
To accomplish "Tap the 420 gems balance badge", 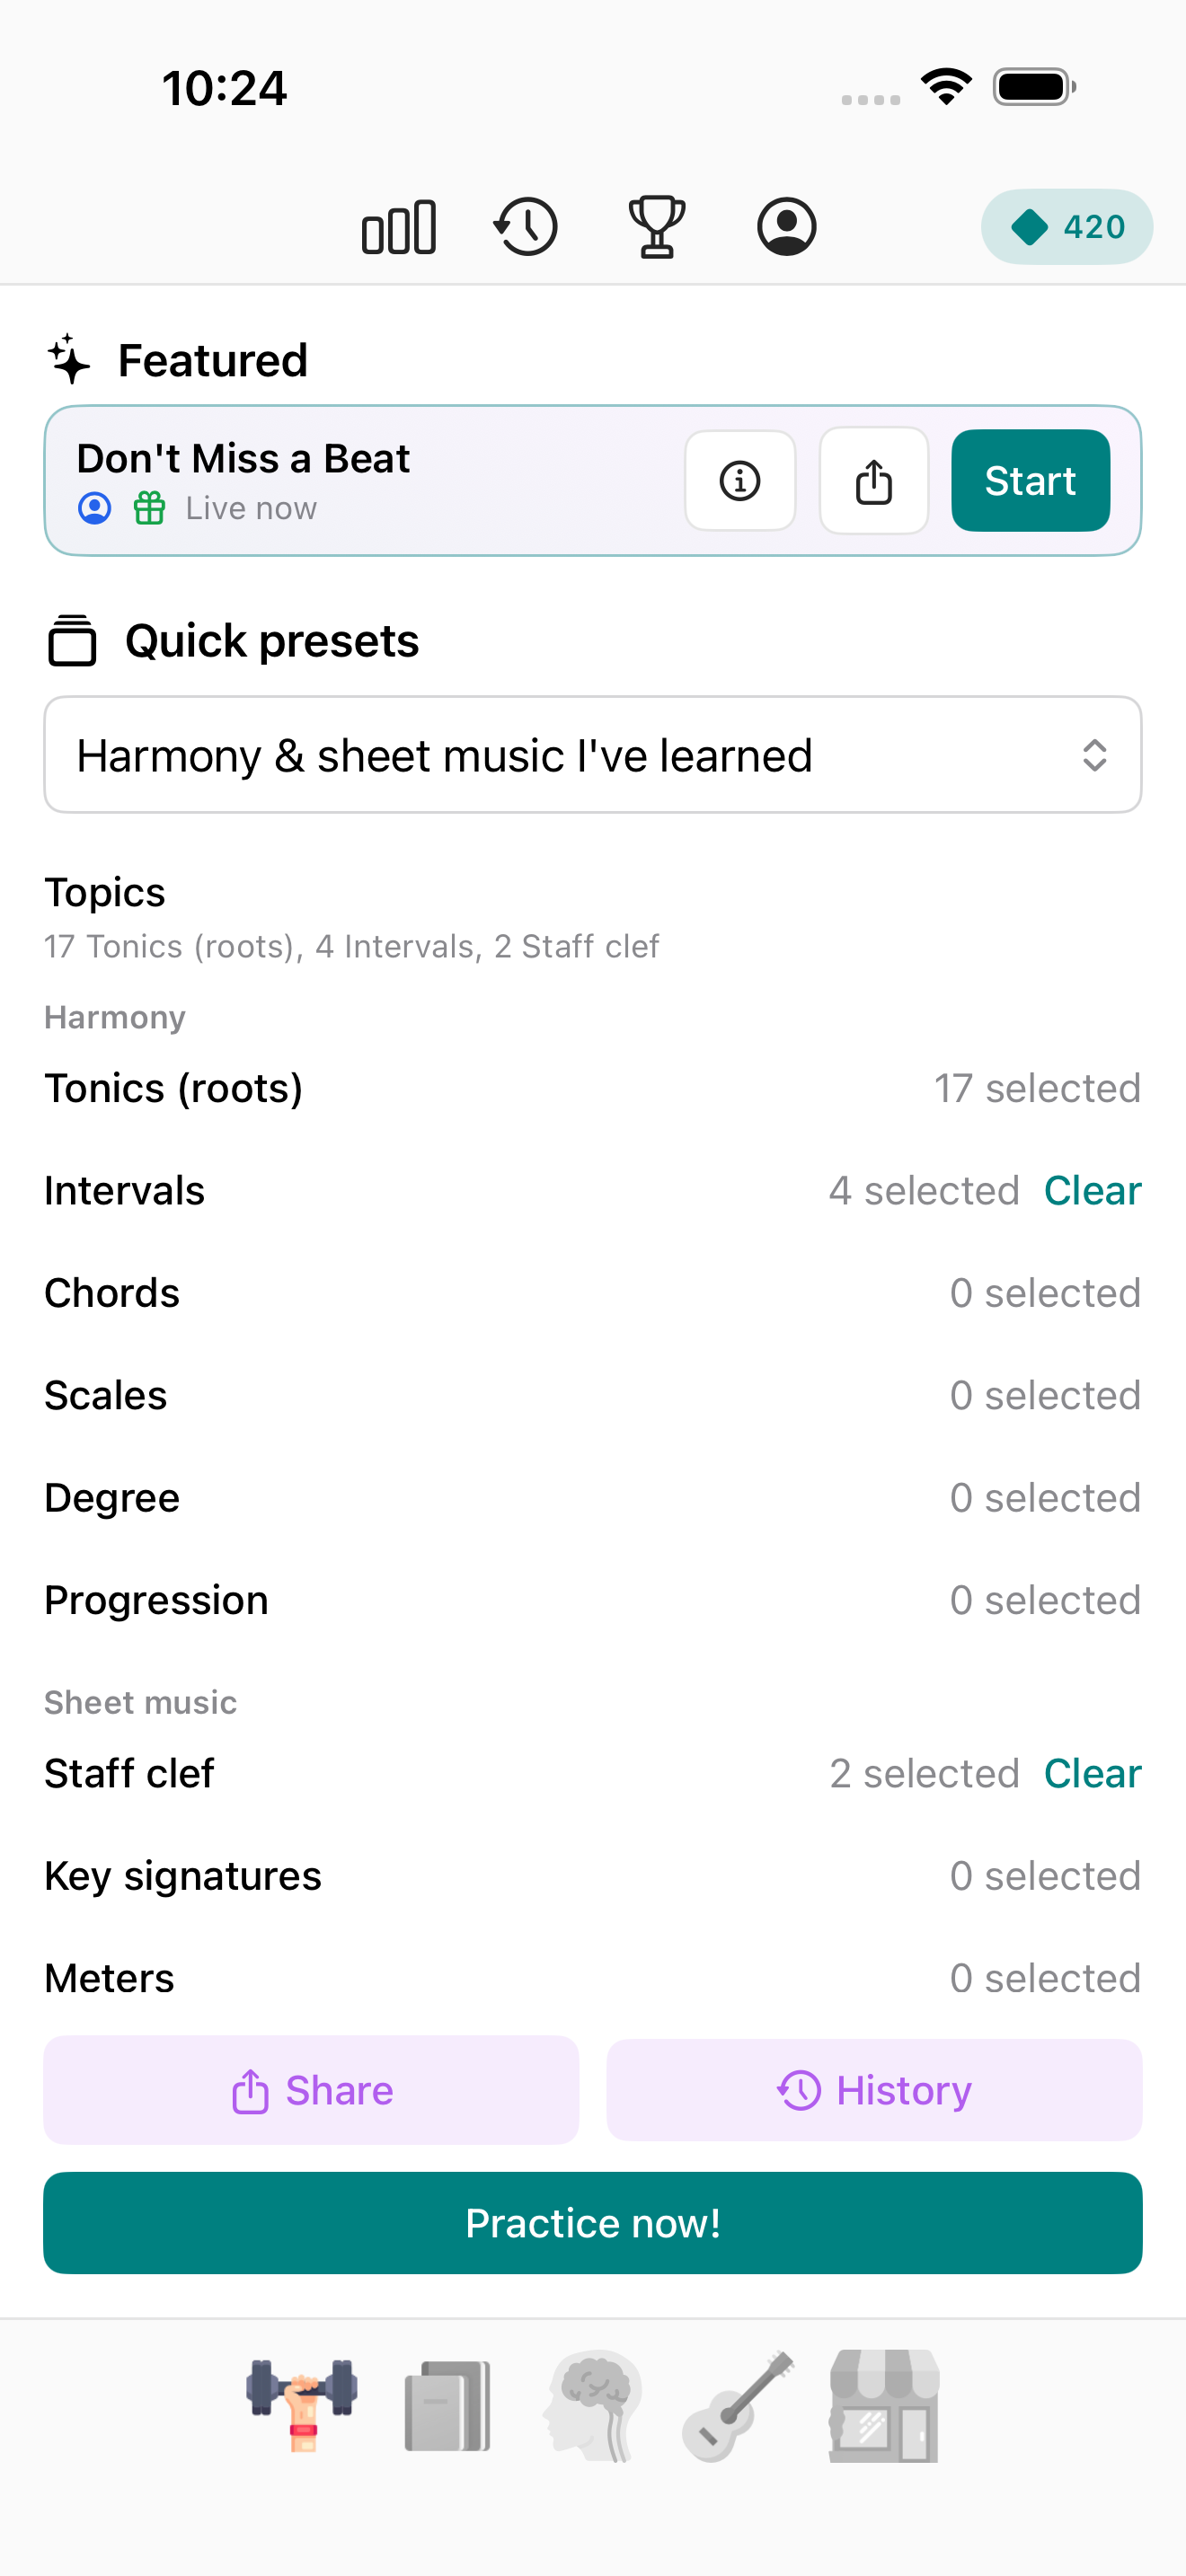I will pyautogui.click(x=1066, y=227).
